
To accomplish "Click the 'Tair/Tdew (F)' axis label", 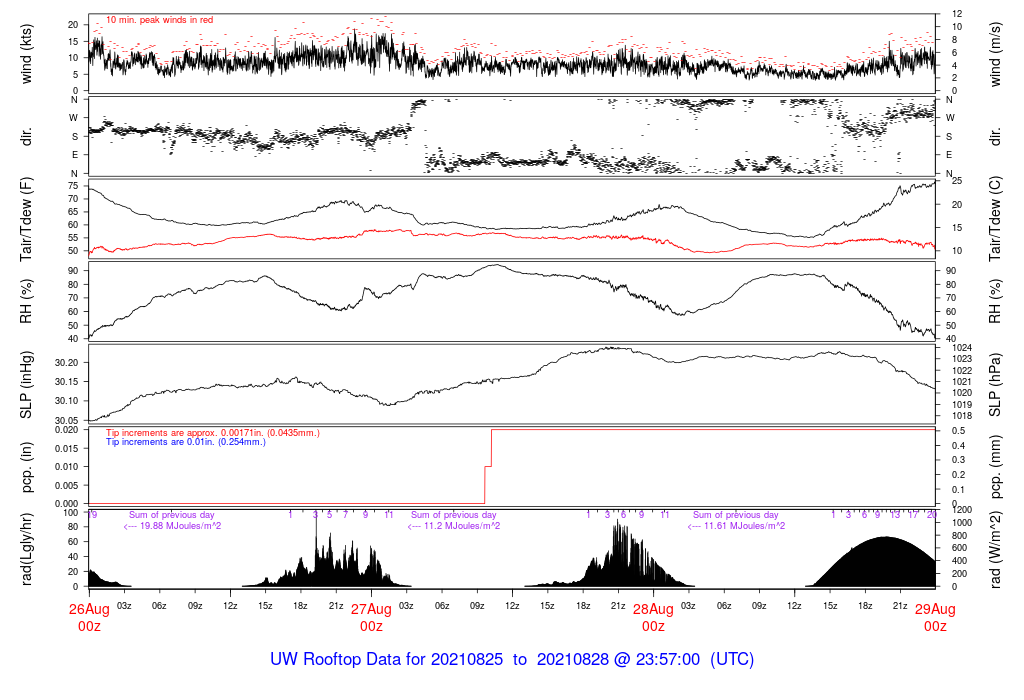I will coord(26,219).
